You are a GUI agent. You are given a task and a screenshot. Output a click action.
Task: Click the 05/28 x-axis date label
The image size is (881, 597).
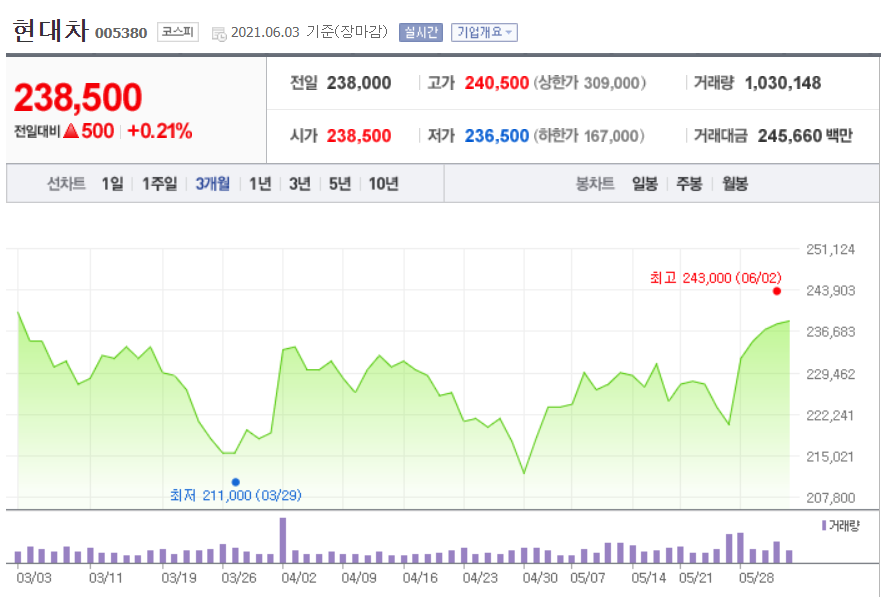(756, 577)
